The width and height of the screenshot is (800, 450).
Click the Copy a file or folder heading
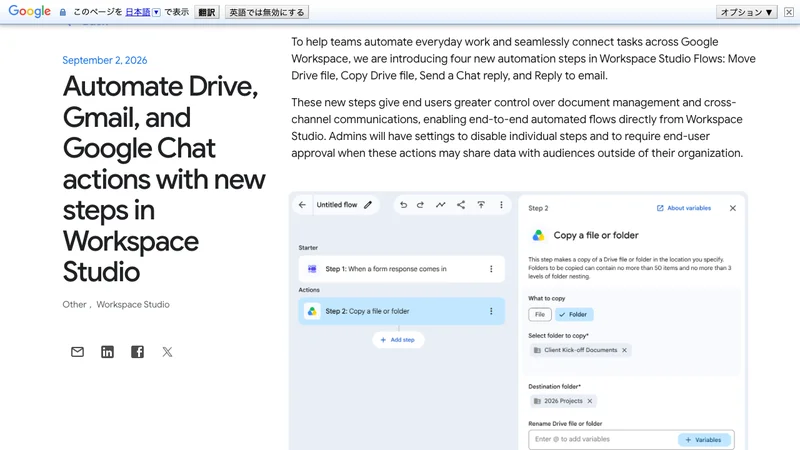click(596, 235)
